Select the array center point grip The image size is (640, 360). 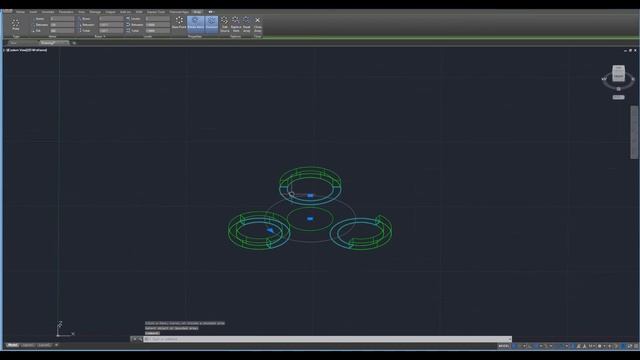[x=310, y=219]
